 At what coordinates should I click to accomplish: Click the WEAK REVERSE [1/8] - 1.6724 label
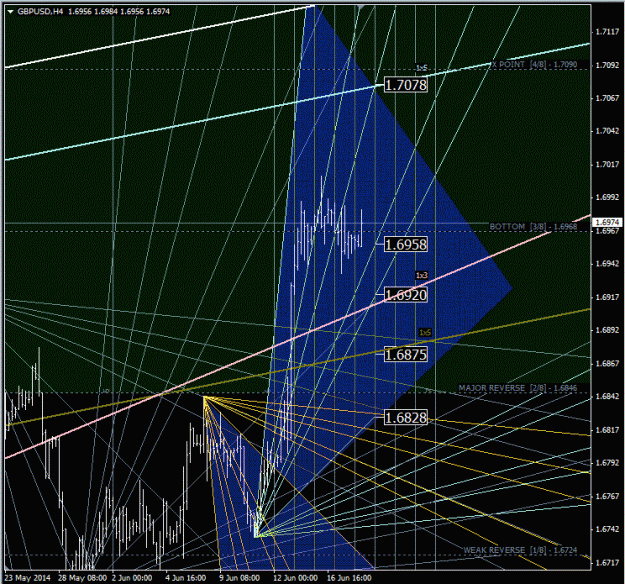pyautogui.click(x=520, y=550)
